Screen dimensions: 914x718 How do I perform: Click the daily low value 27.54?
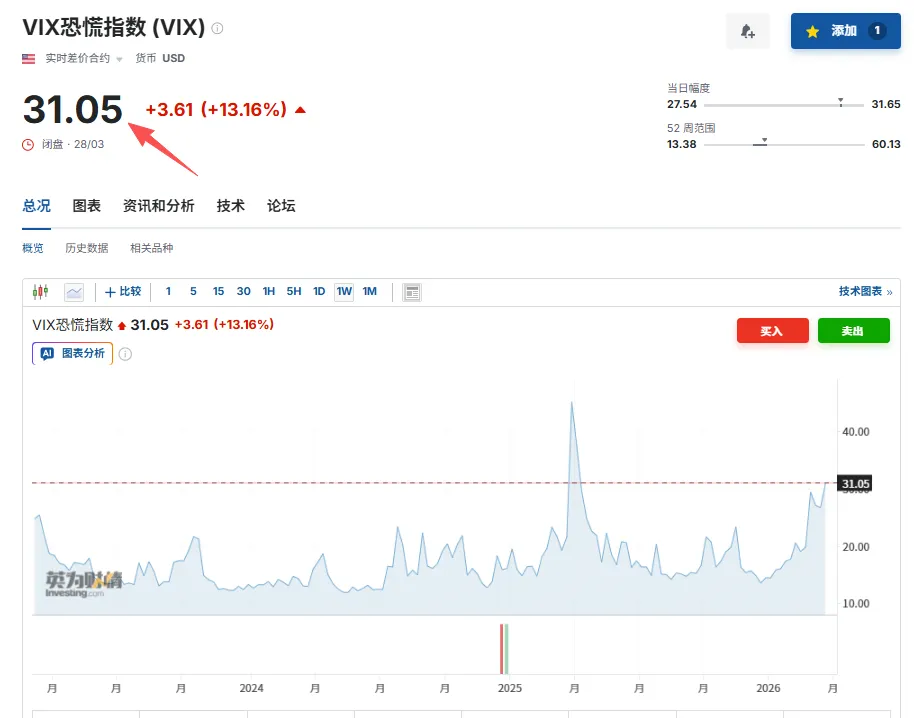[681, 104]
